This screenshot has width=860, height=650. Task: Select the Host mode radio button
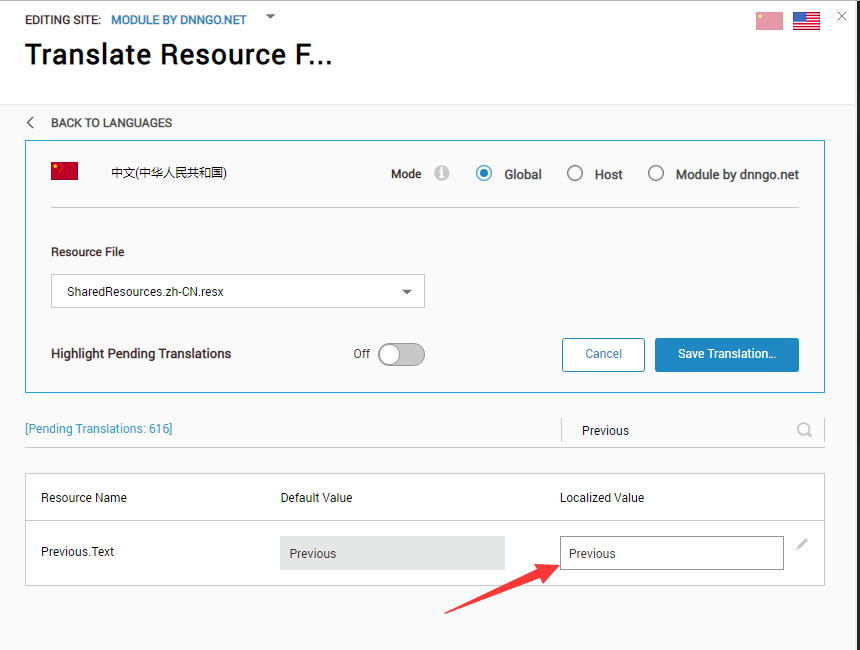575,173
